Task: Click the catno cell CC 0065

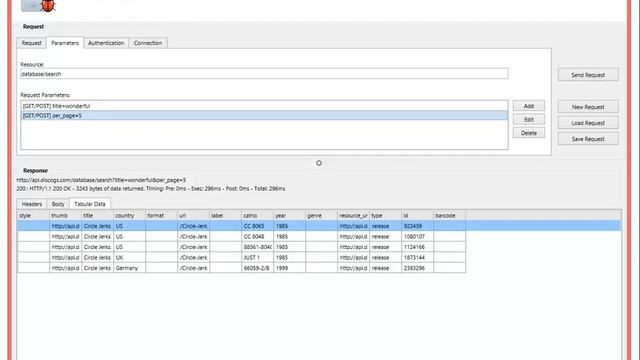Action: [x=257, y=226]
